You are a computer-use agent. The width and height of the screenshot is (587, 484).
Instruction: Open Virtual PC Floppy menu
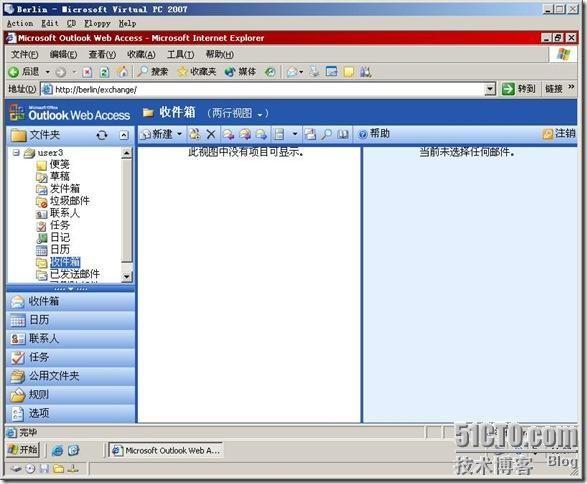point(97,24)
